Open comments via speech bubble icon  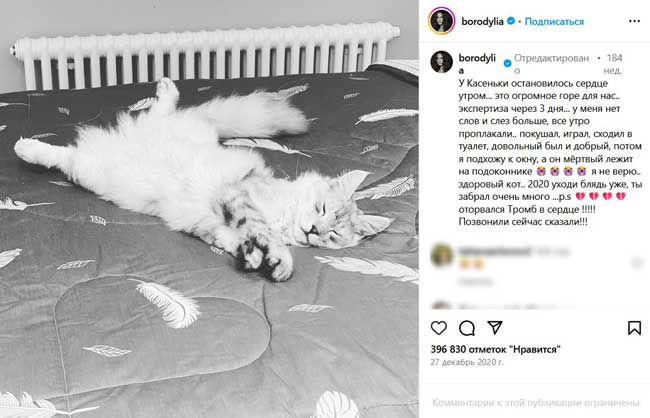pos(467,328)
